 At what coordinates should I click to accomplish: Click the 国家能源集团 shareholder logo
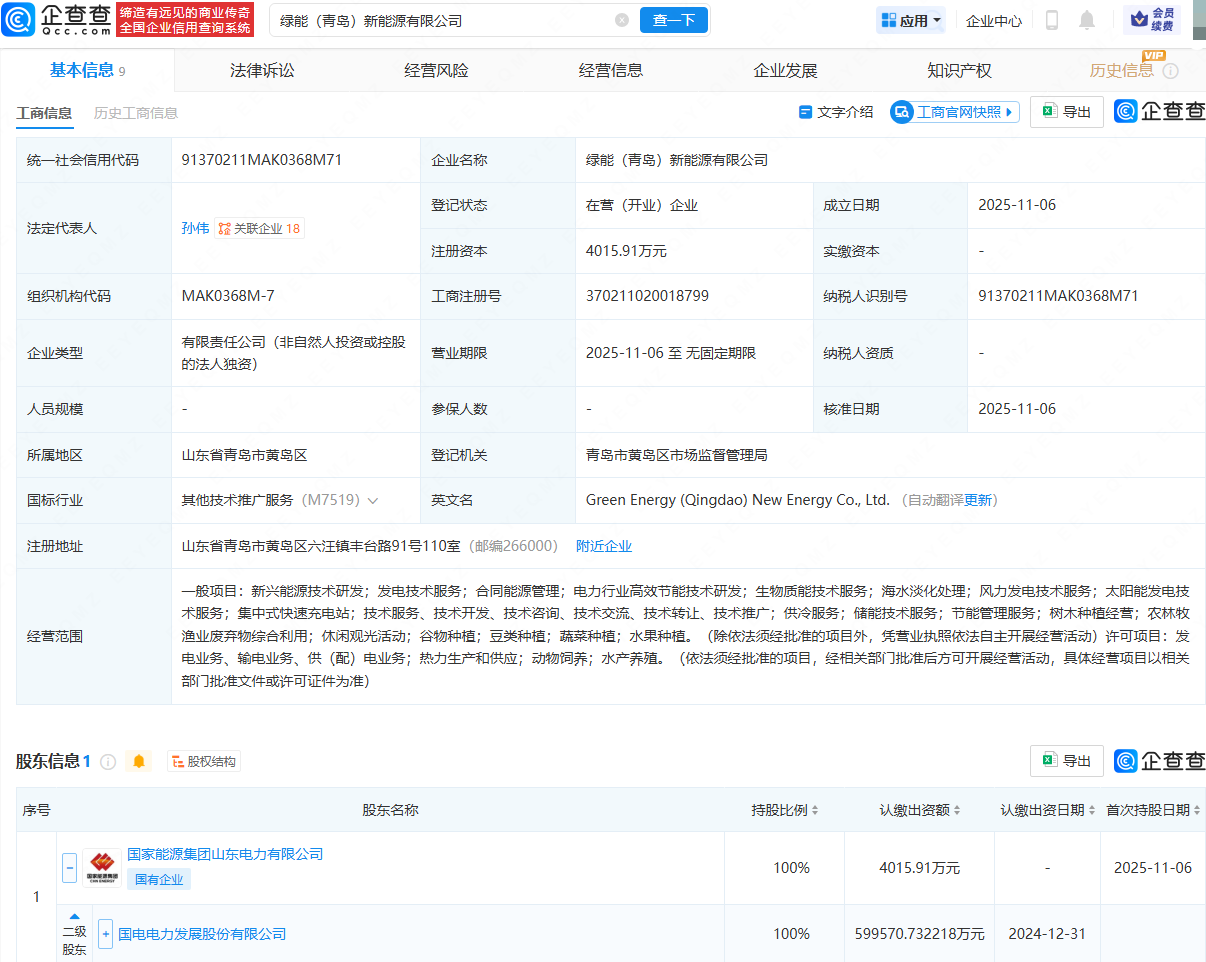point(102,867)
